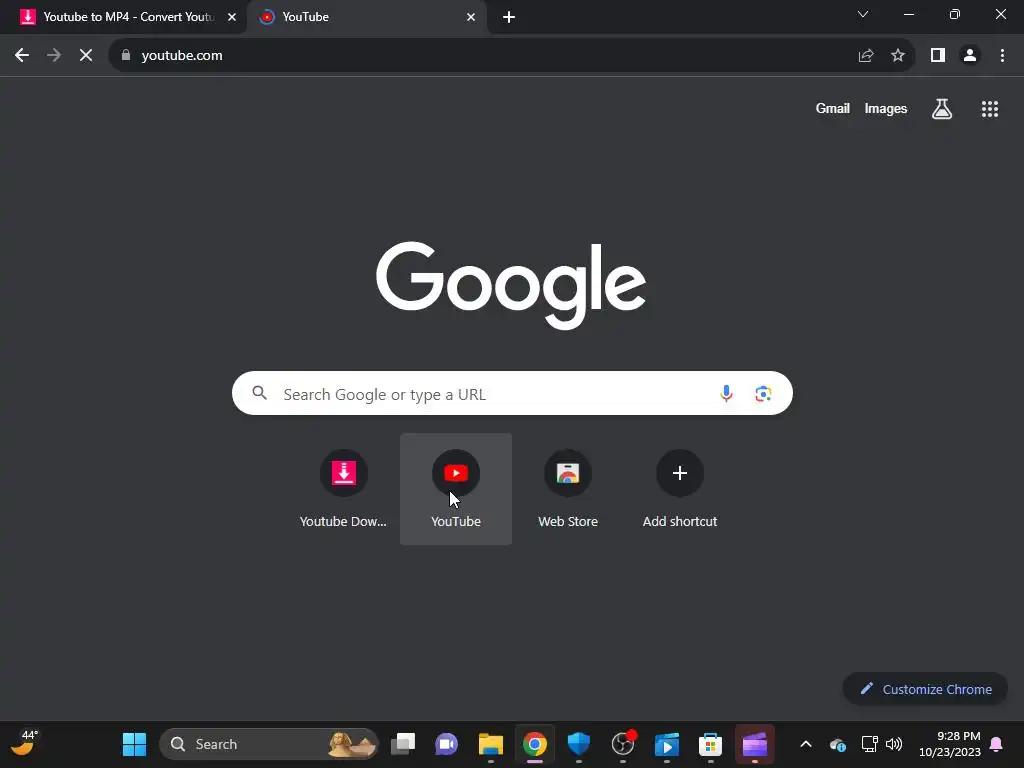Open Microsoft Store from the taskbar

click(711, 744)
